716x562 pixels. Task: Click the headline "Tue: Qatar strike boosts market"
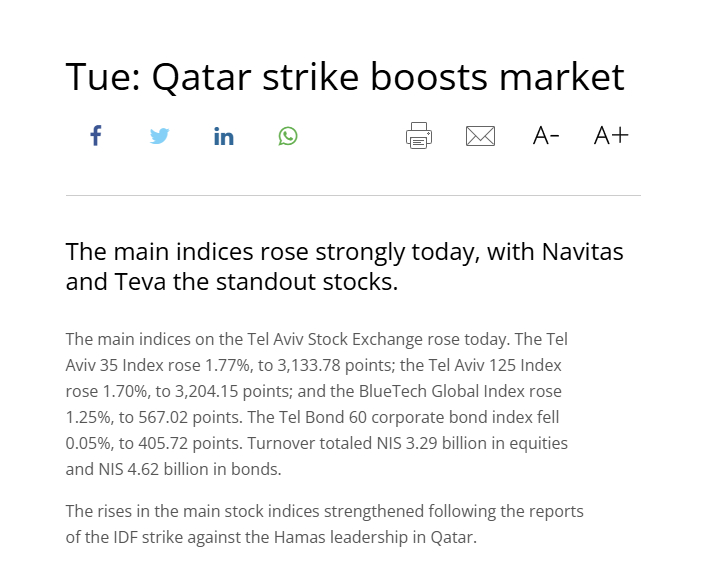(345, 77)
